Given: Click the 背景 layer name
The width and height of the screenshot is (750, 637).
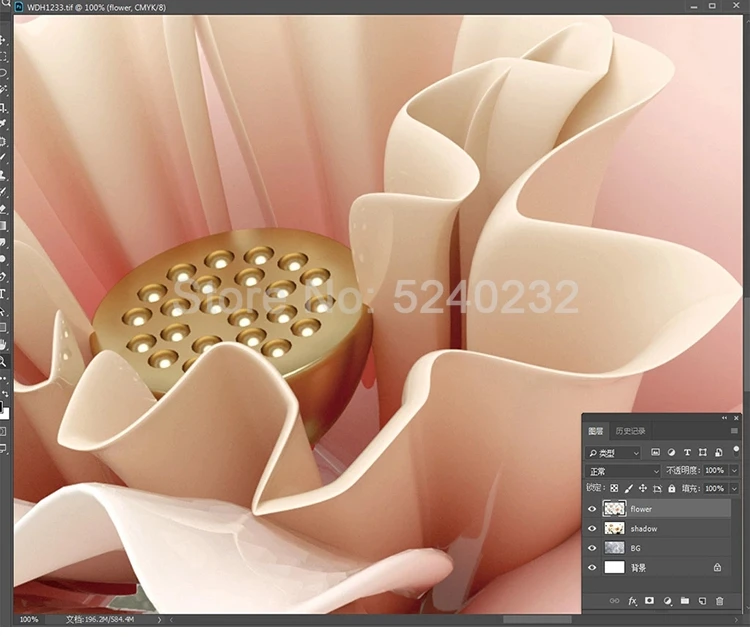Looking at the screenshot, I should [639, 567].
